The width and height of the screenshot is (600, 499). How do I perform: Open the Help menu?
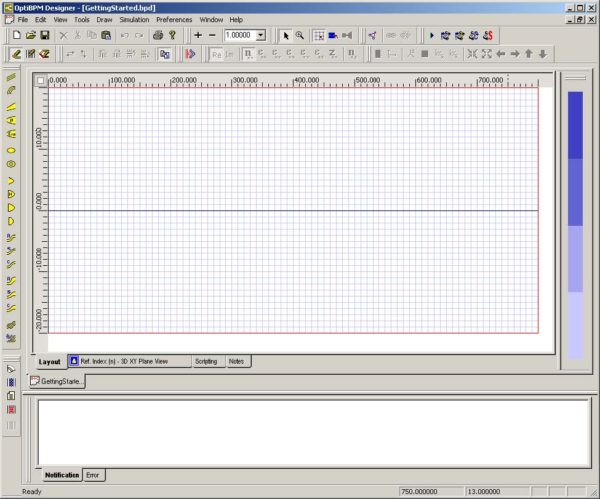(x=236, y=20)
